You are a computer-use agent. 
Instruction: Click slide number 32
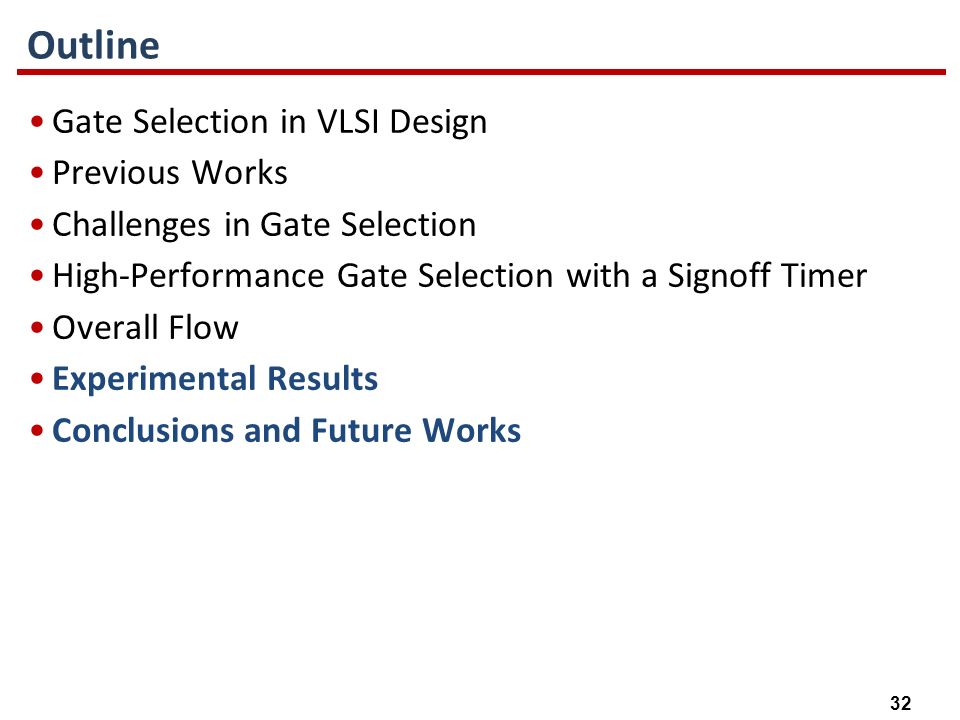(901, 703)
